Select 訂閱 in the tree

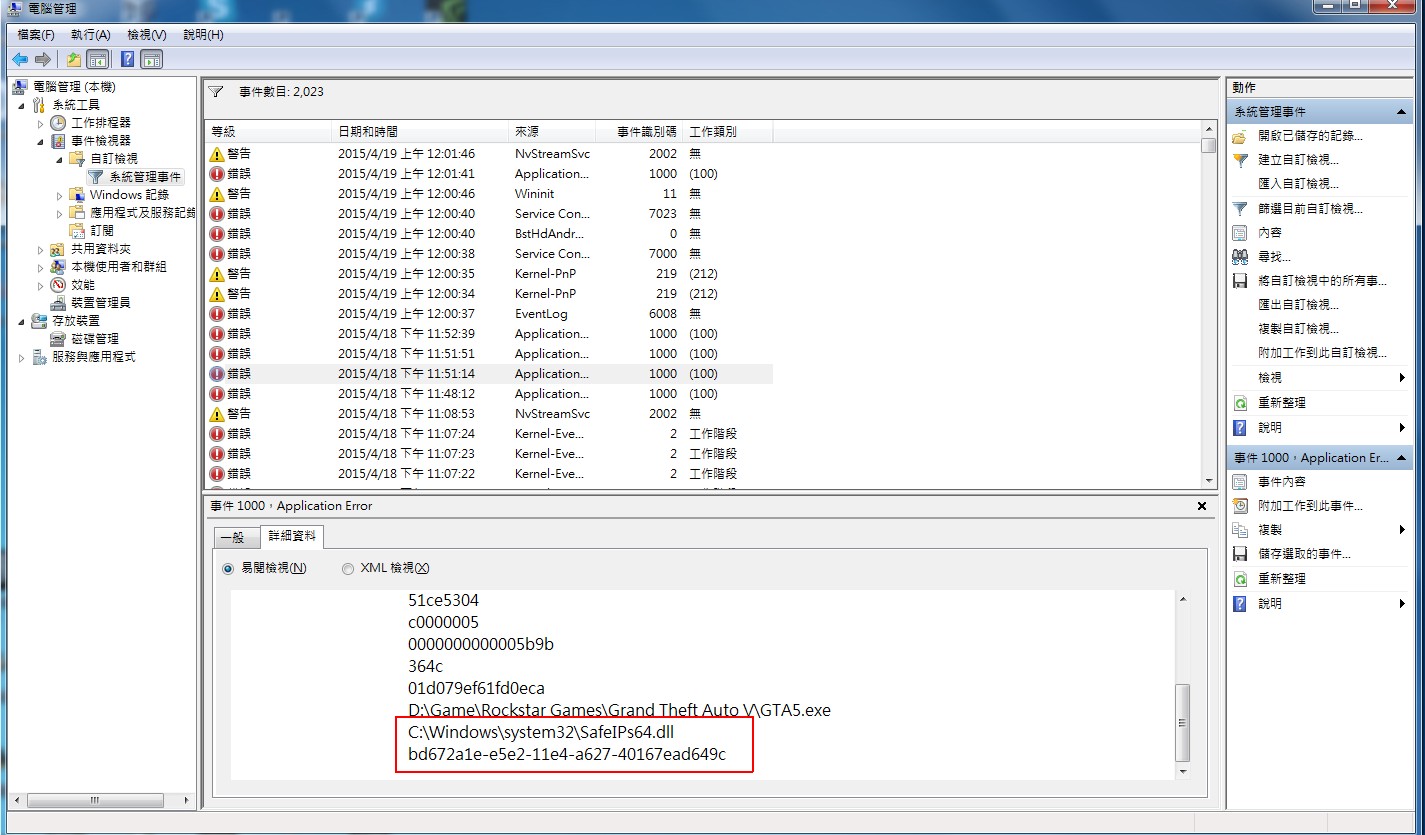[103, 231]
